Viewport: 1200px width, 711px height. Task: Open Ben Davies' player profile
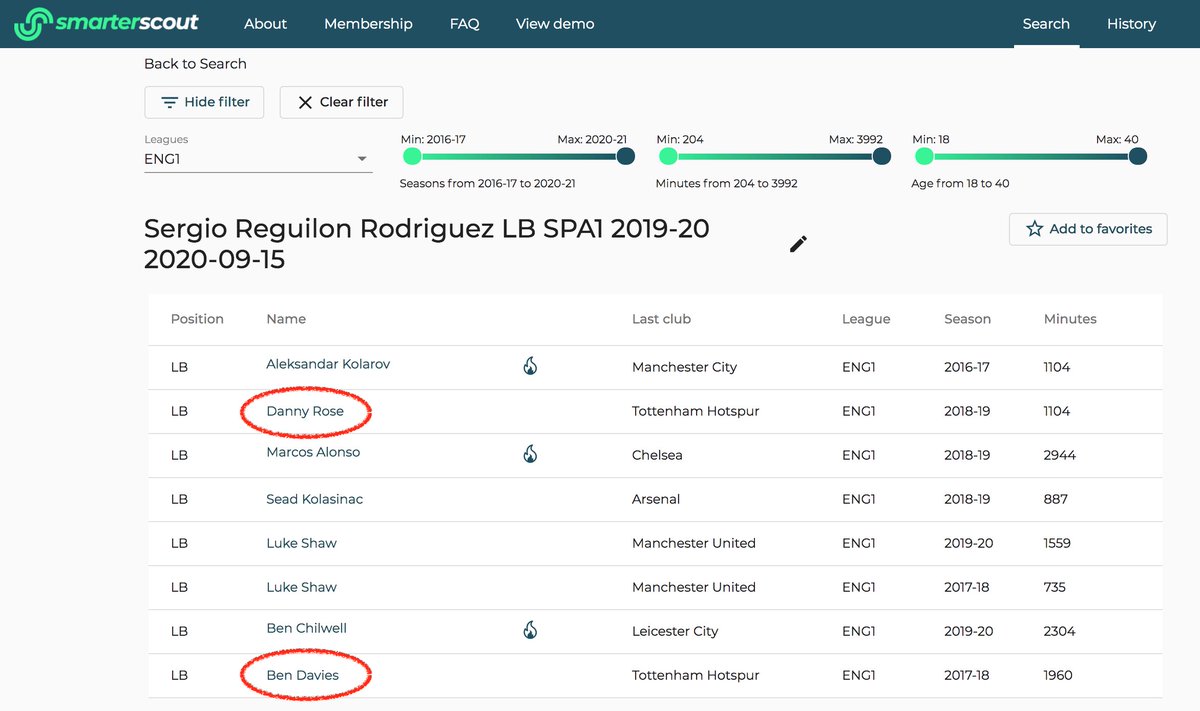(x=302, y=675)
